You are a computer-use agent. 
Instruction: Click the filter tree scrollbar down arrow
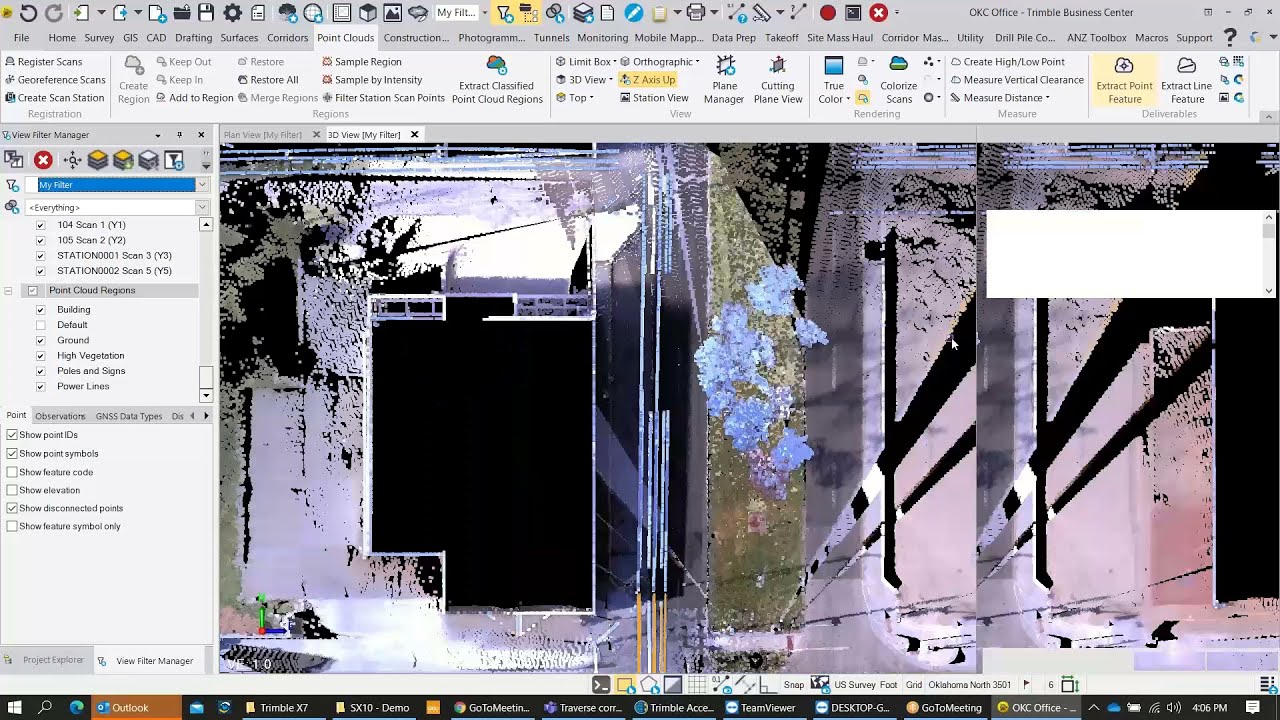206,395
